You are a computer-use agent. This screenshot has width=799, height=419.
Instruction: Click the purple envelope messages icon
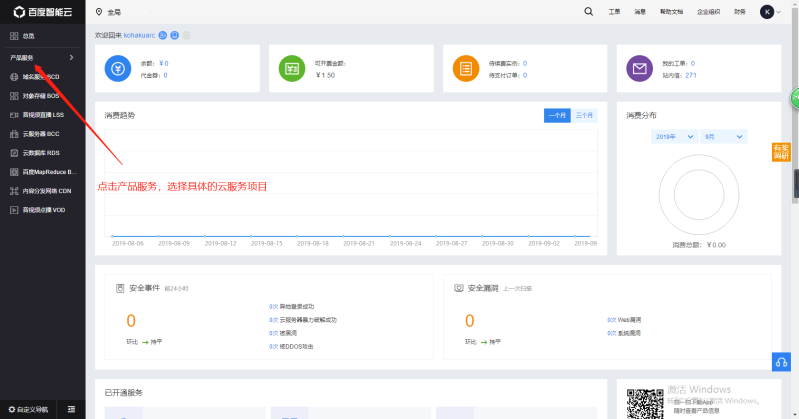tap(640, 68)
